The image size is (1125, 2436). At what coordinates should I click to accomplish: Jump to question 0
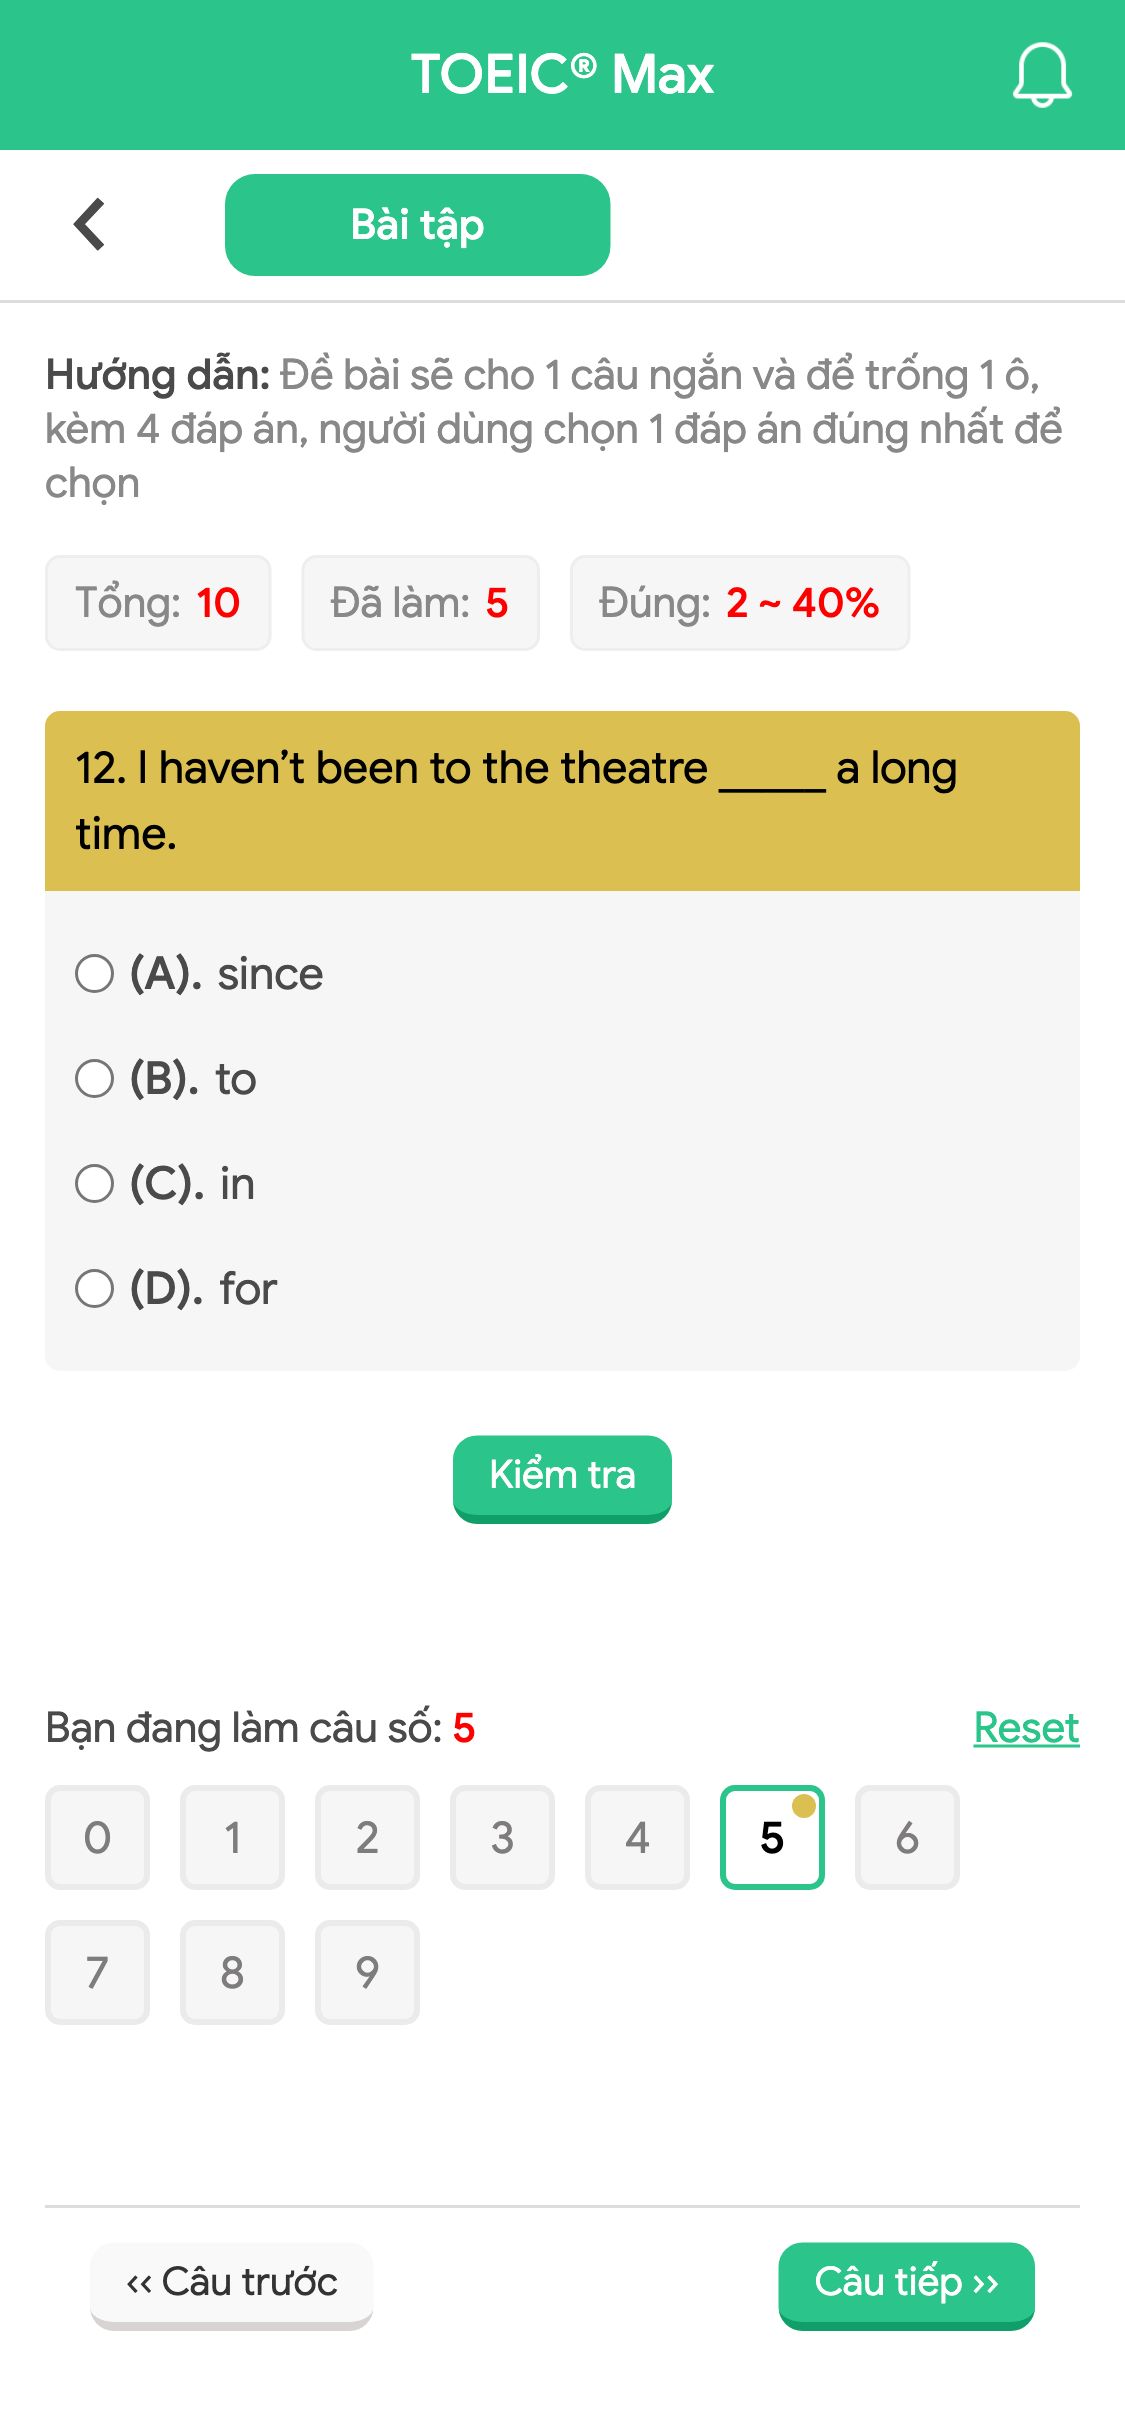[x=97, y=1837]
